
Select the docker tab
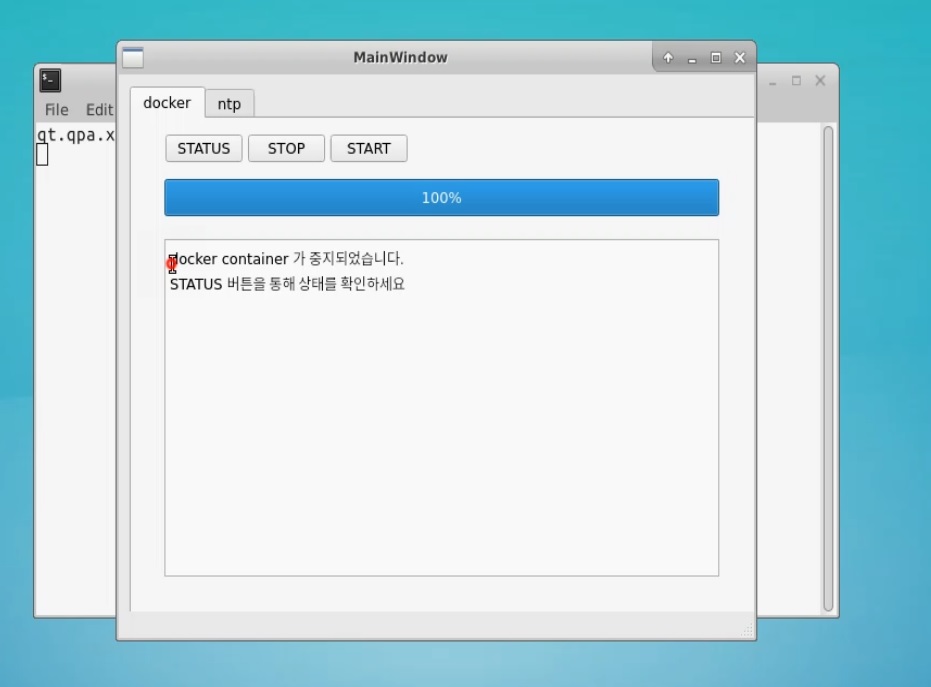pos(167,103)
